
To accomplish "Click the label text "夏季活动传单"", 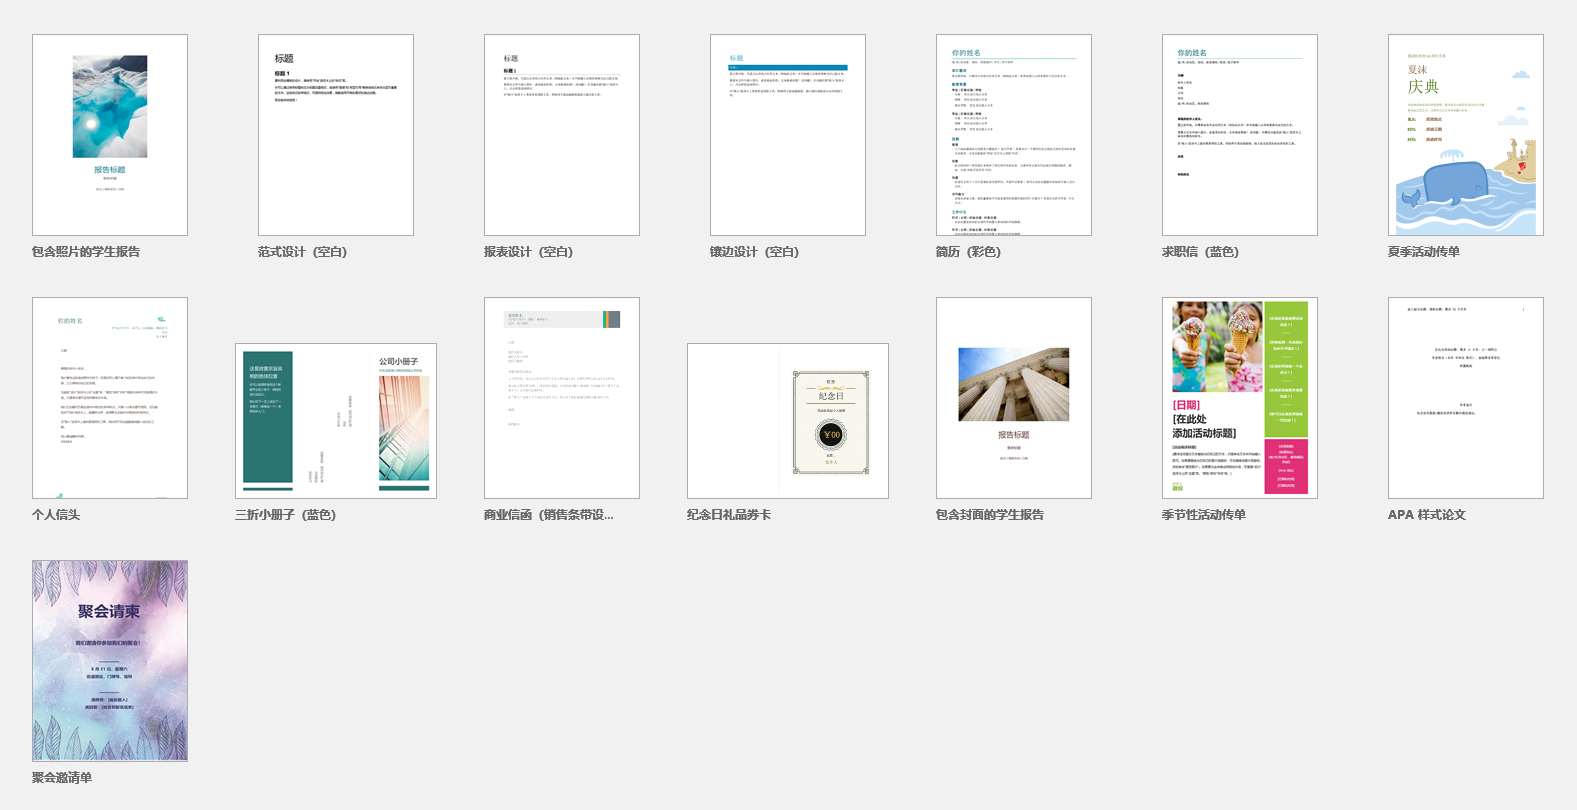I will tap(1424, 252).
